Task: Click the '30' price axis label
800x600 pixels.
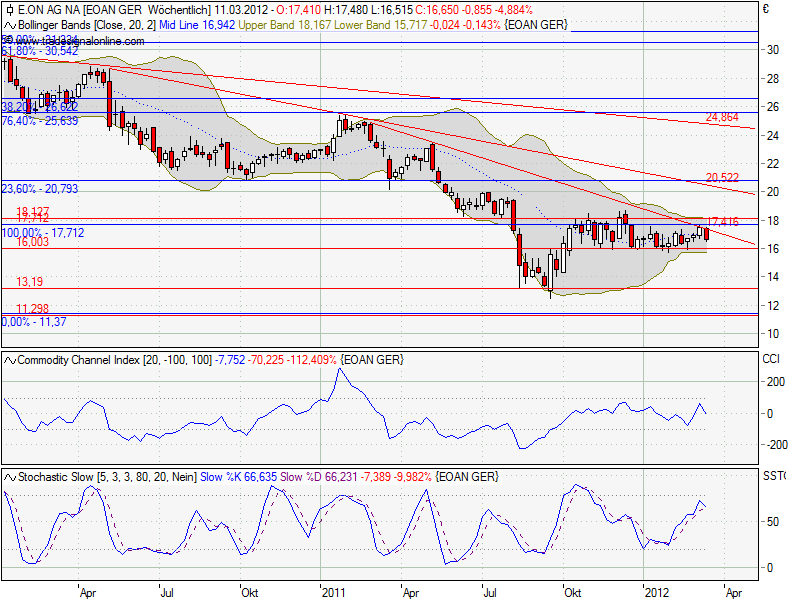Action: coord(773,50)
